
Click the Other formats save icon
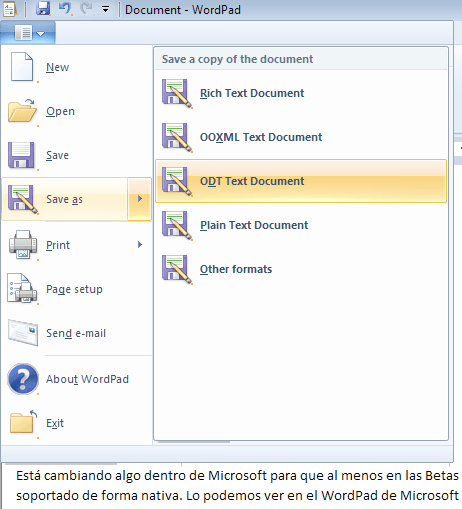[x=177, y=269]
